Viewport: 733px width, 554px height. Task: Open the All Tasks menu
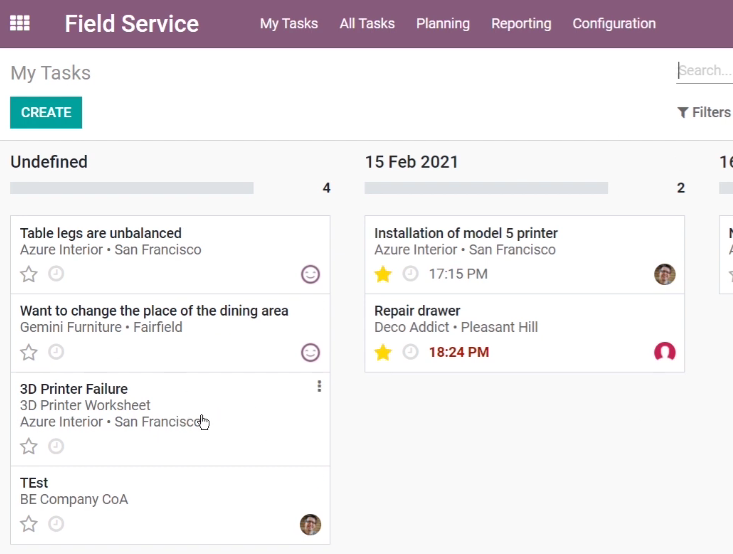click(367, 23)
